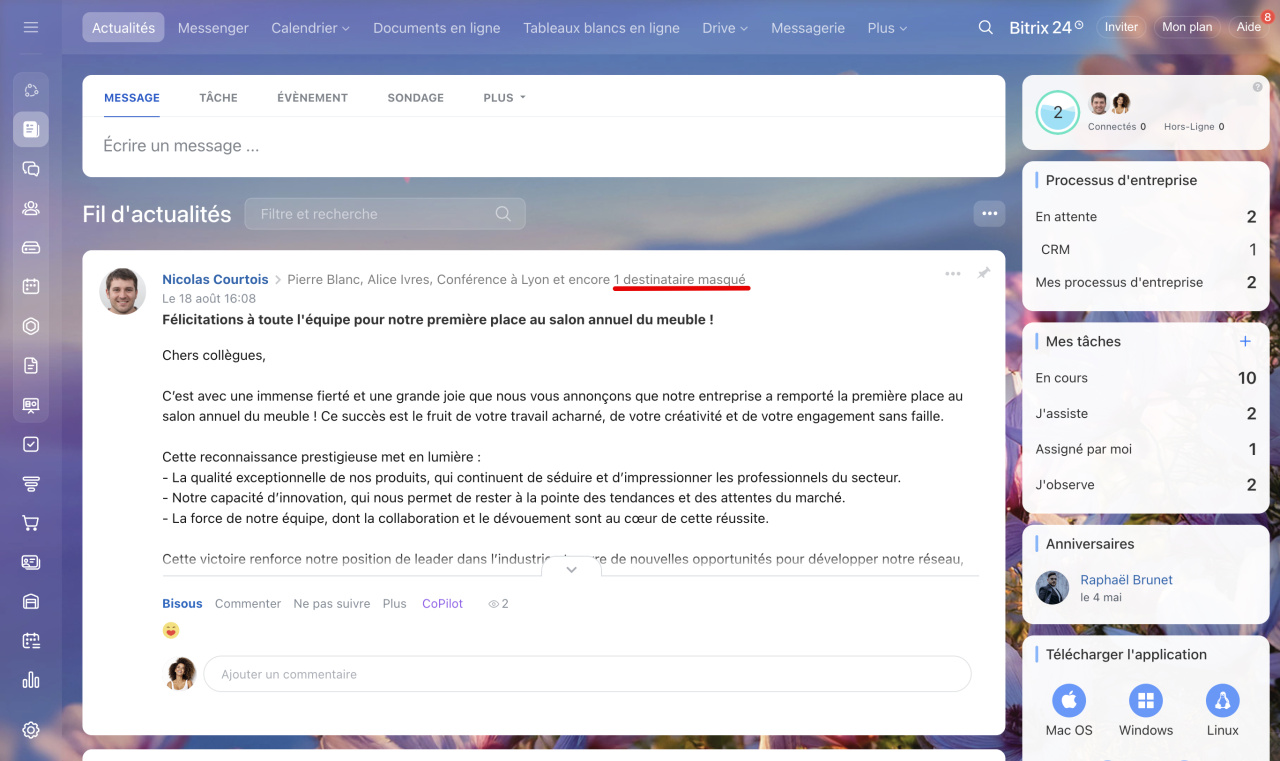Screen dimensions: 1280x761
Task: Open Mes processus d'entreprise row
Action: pos(1146,283)
